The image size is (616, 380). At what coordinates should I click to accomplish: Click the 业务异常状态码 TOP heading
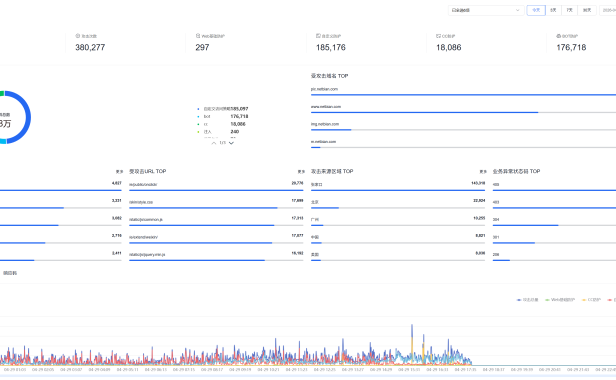tap(516, 171)
